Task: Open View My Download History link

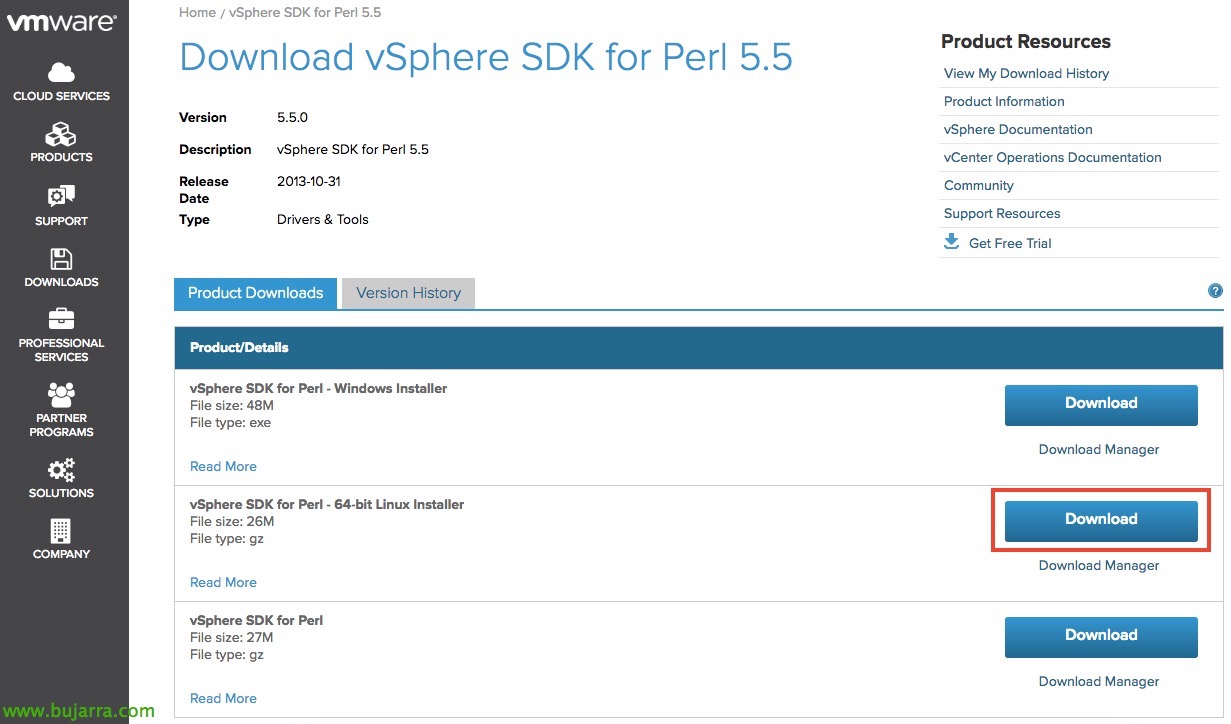Action: tap(1026, 74)
